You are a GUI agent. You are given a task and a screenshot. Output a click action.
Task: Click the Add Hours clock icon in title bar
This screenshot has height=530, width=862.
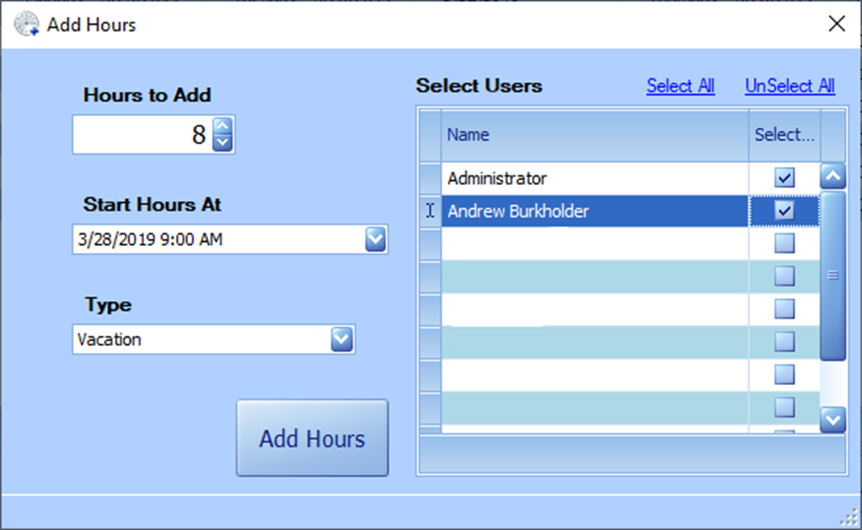(x=27, y=24)
